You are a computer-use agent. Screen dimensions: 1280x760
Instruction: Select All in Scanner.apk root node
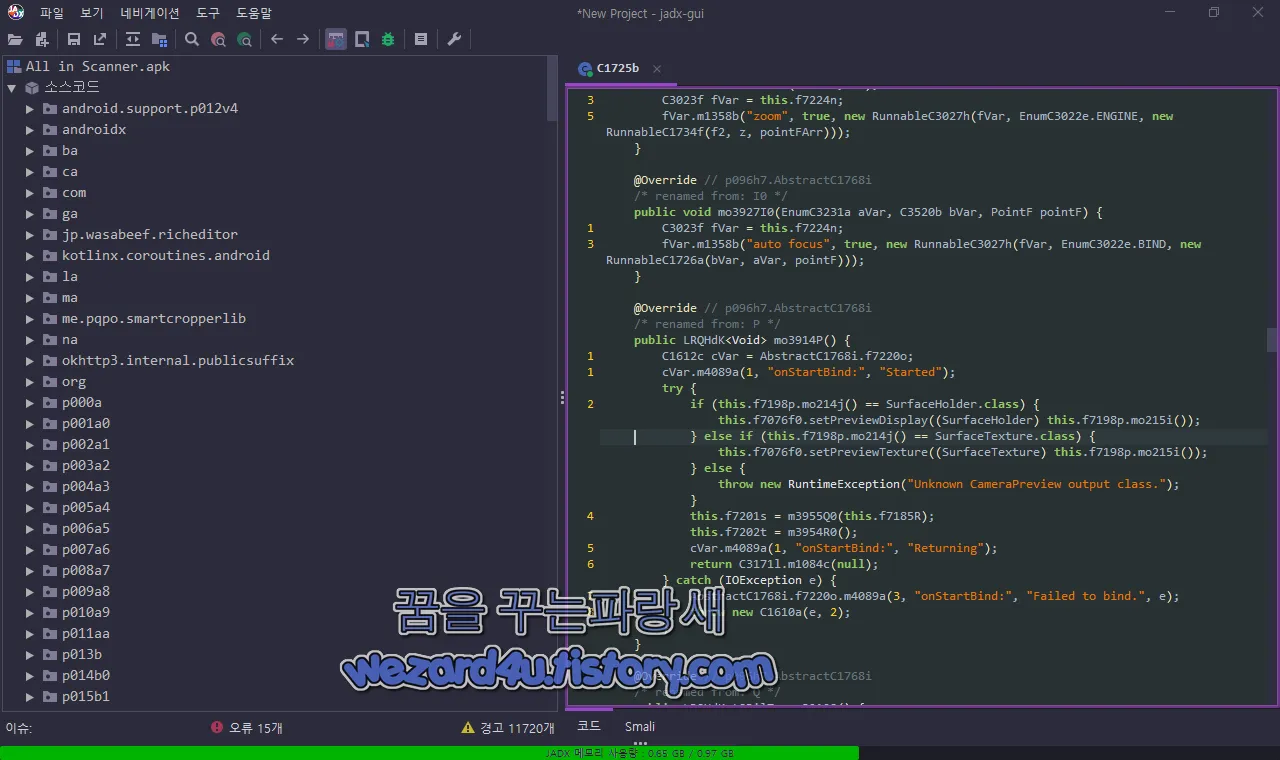98,66
